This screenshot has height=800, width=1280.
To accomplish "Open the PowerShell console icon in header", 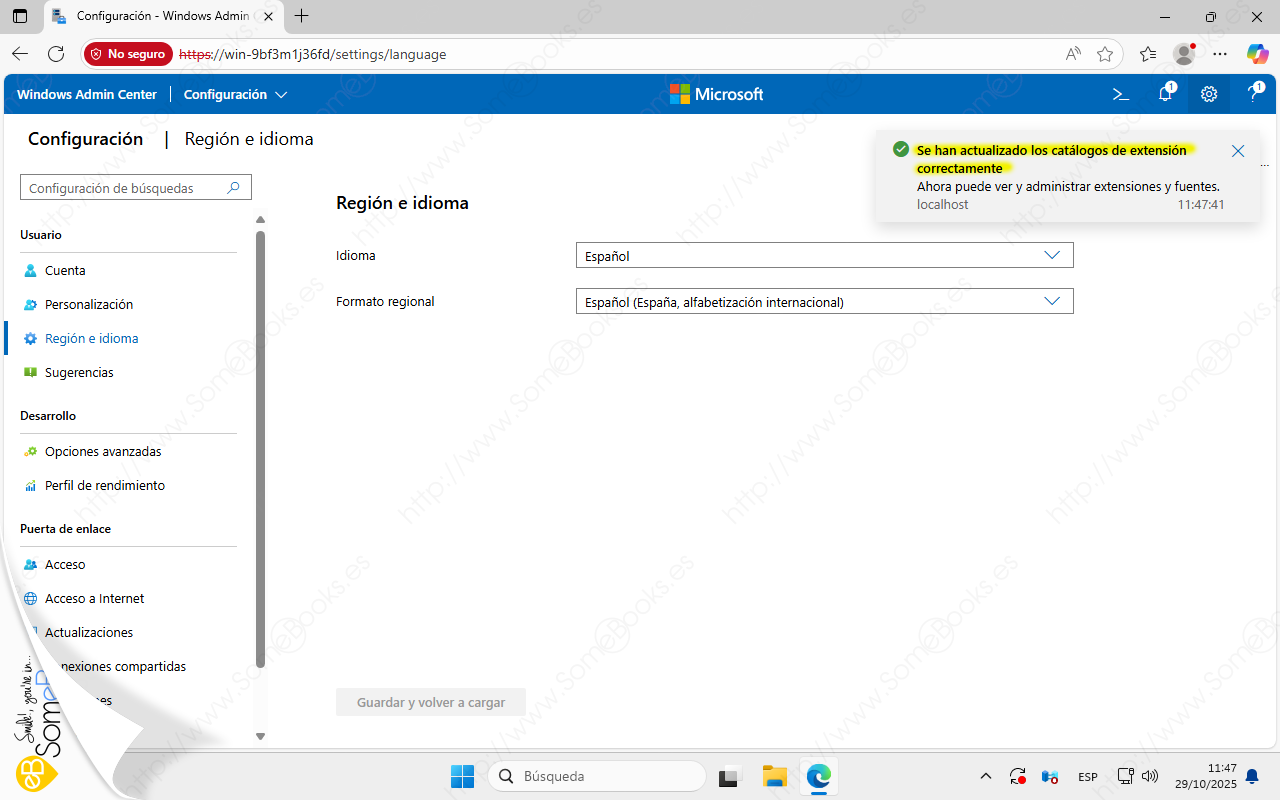I will (x=1121, y=94).
